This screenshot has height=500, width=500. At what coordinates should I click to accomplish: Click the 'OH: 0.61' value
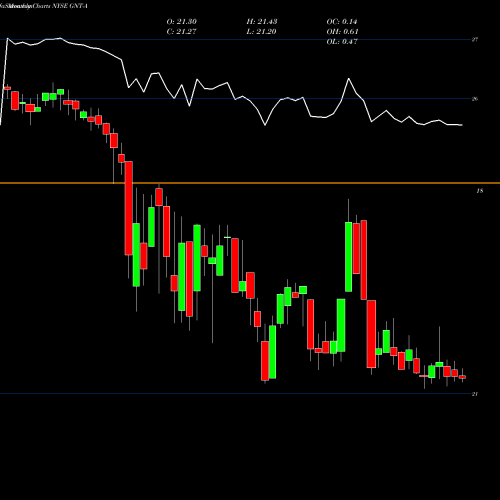click(342, 32)
